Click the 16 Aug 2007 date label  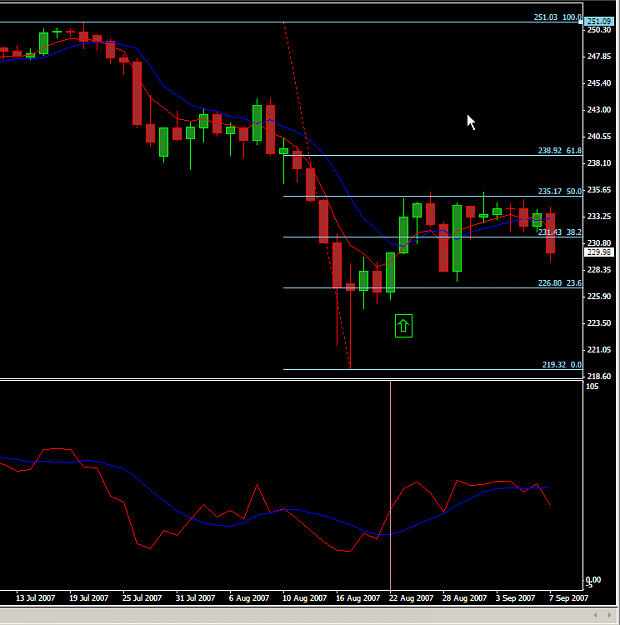(358, 598)
